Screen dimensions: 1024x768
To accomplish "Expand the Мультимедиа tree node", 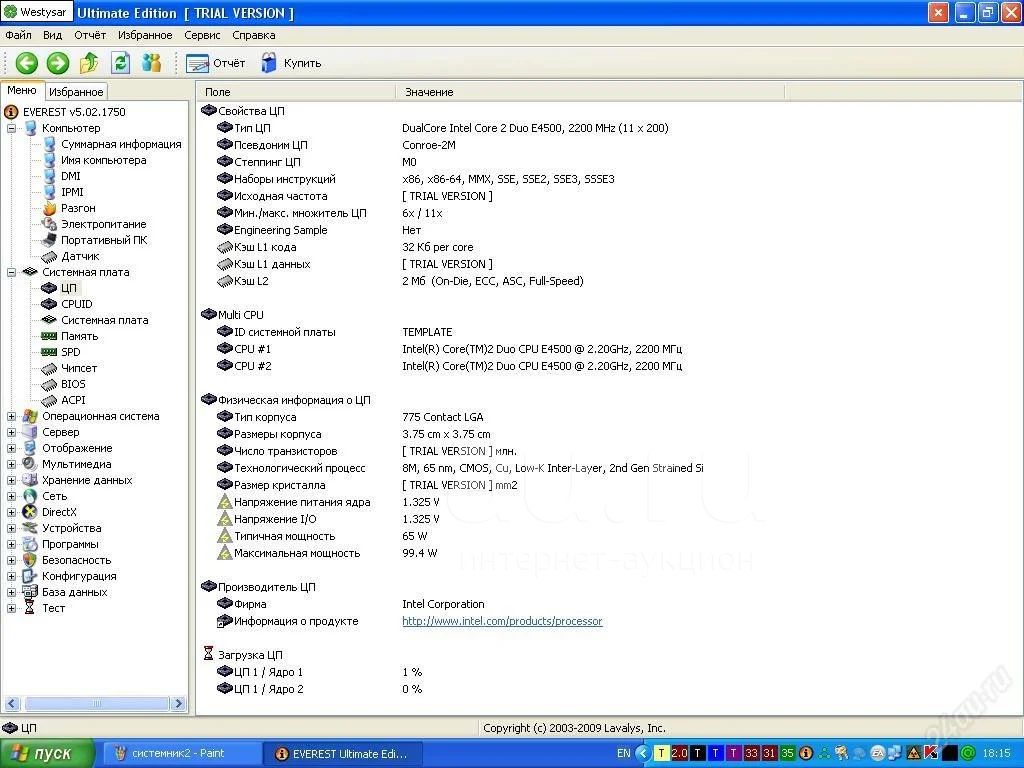I will point(11,464).
